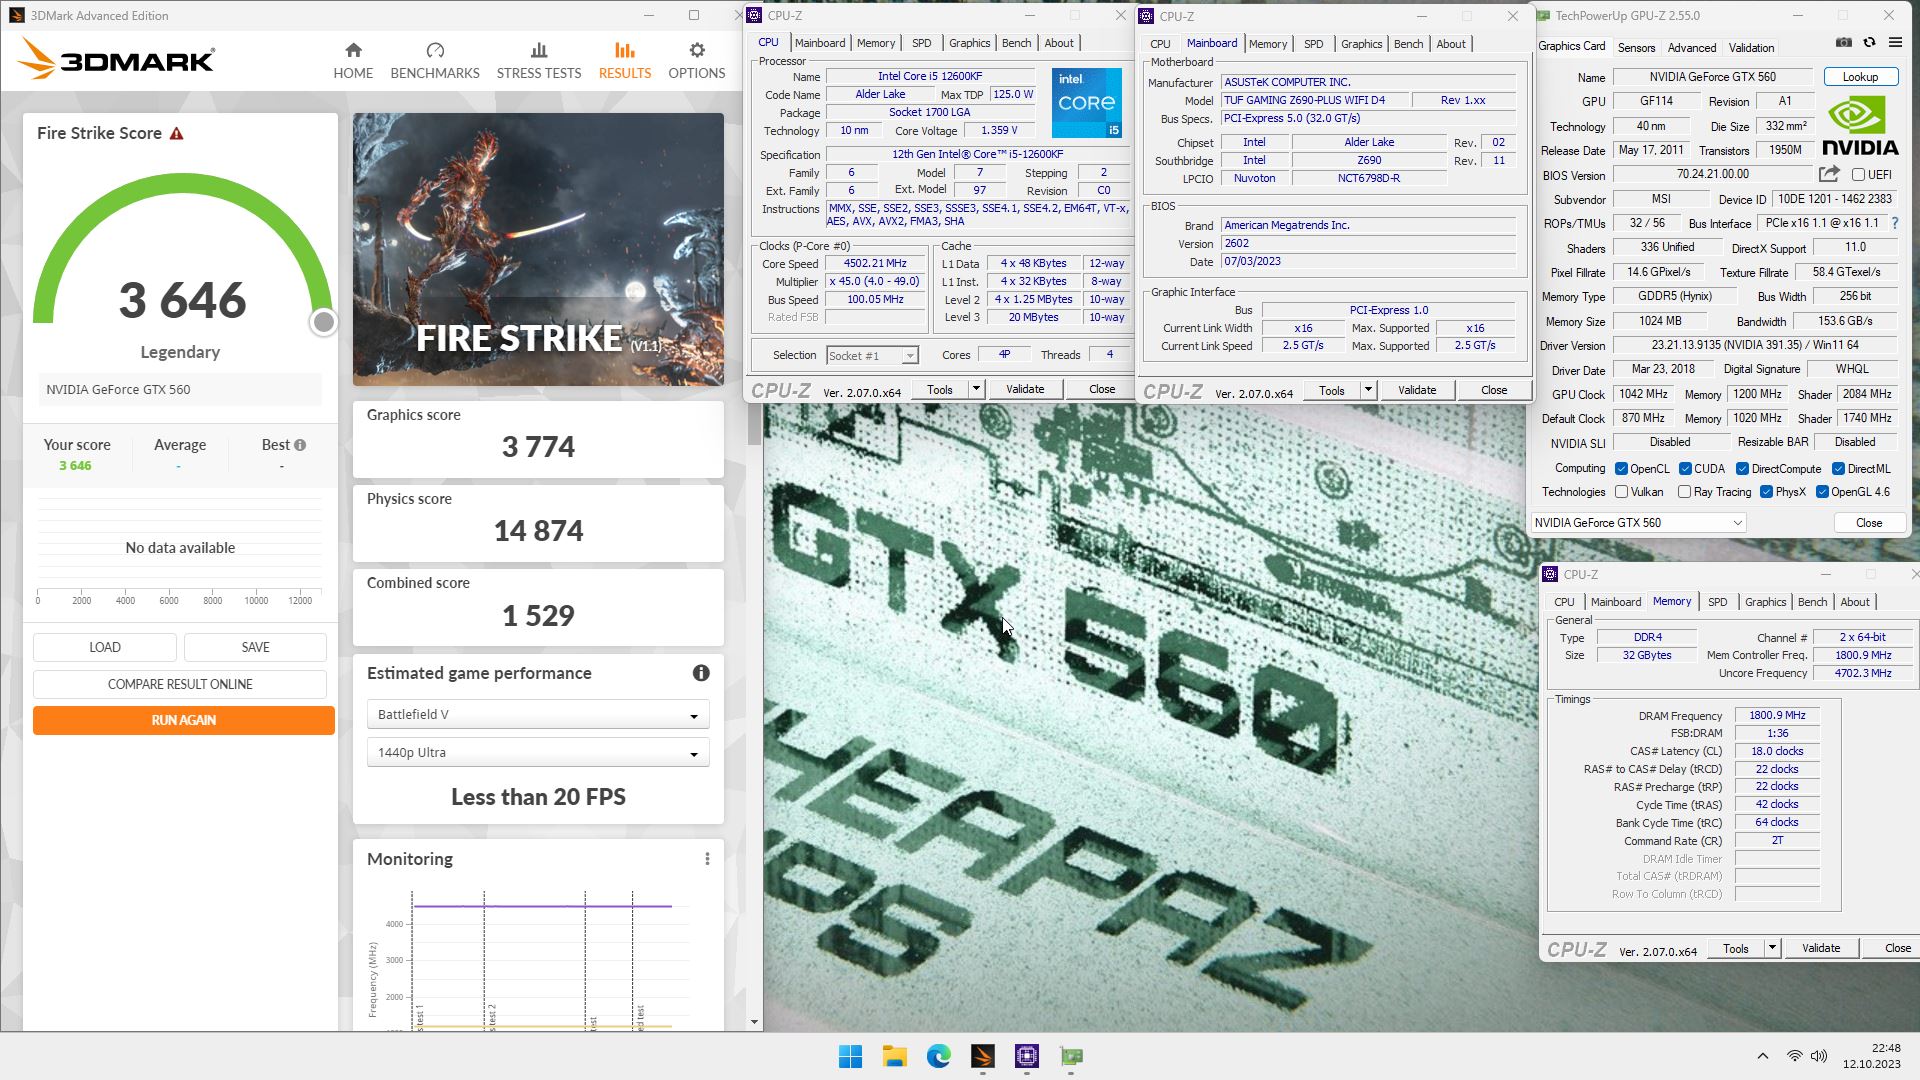This screenshot has height=1080, width=1920.
Task: Toggle the CUDA checkbox
Action: click(x=1685, y=469)
